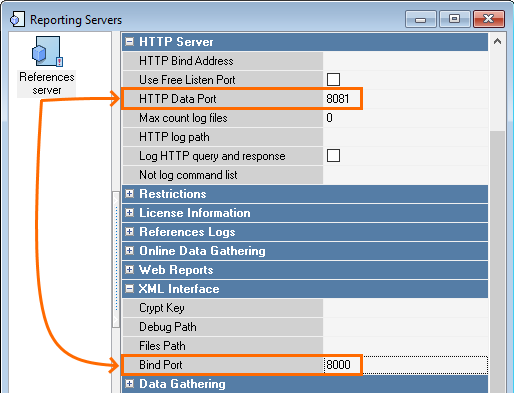
Task: Collapse the HTTP Server section
Action: [x=129, y=42]
